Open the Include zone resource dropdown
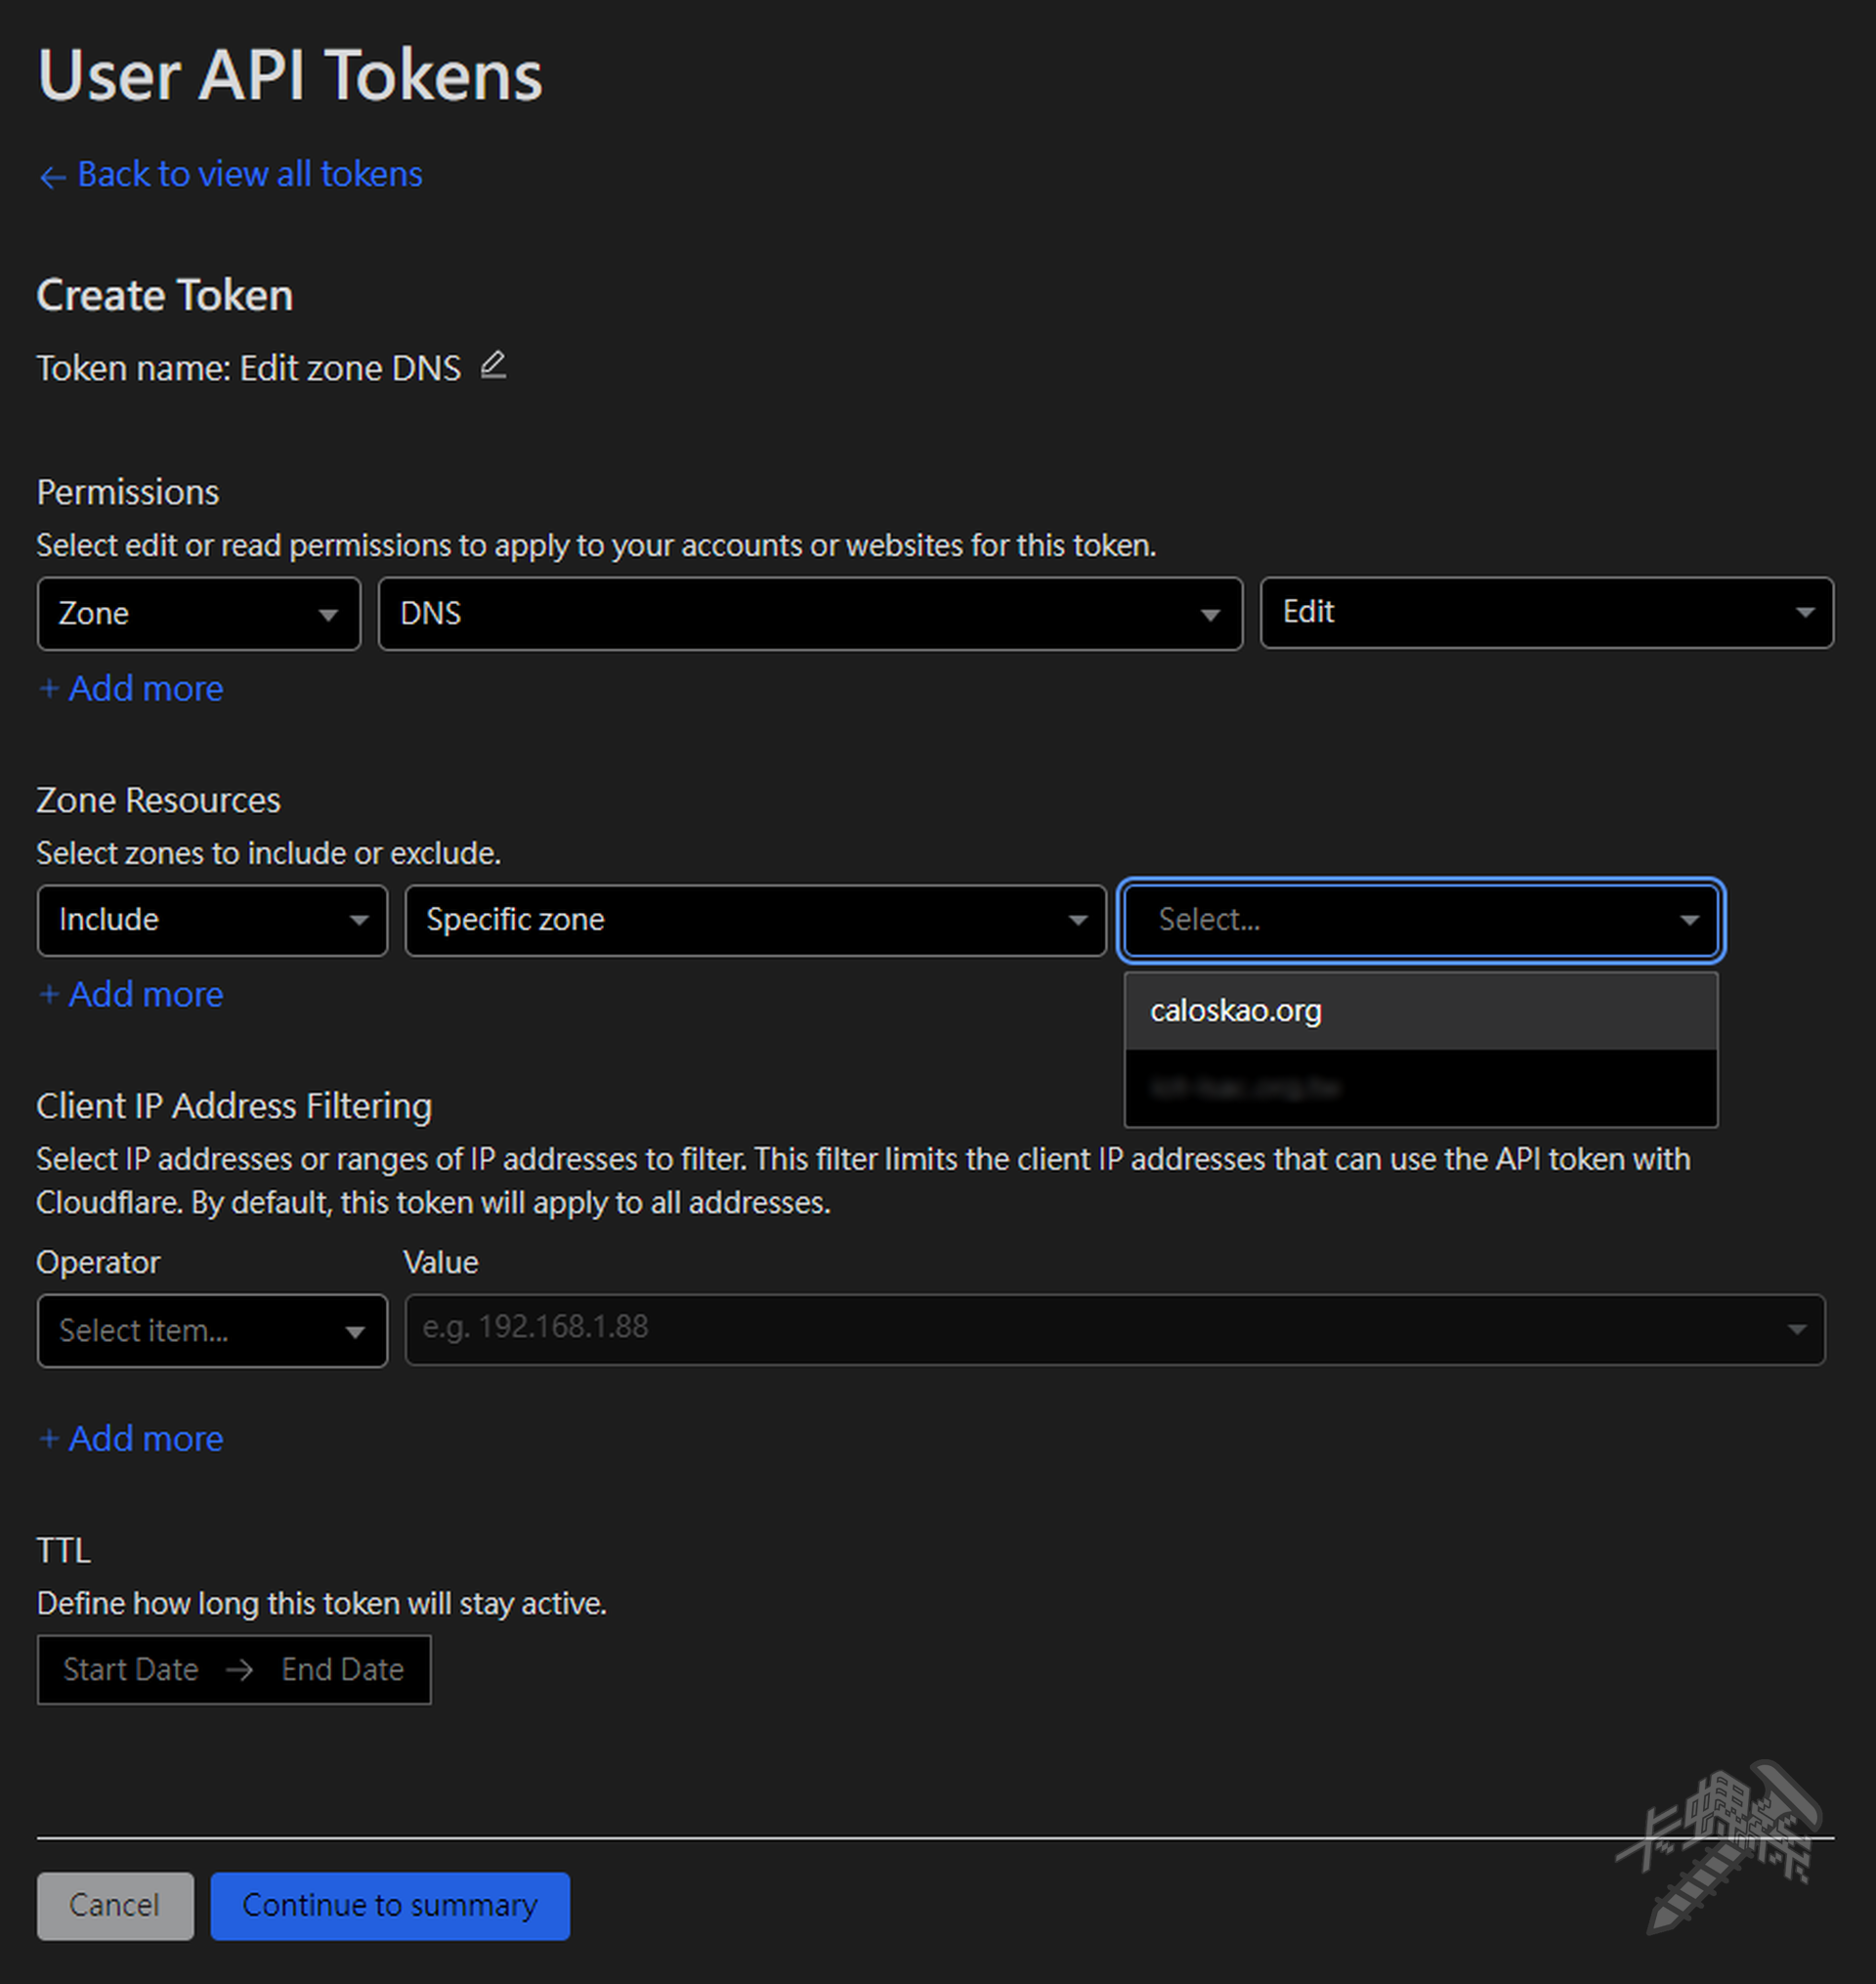 [x=212, y=920]
